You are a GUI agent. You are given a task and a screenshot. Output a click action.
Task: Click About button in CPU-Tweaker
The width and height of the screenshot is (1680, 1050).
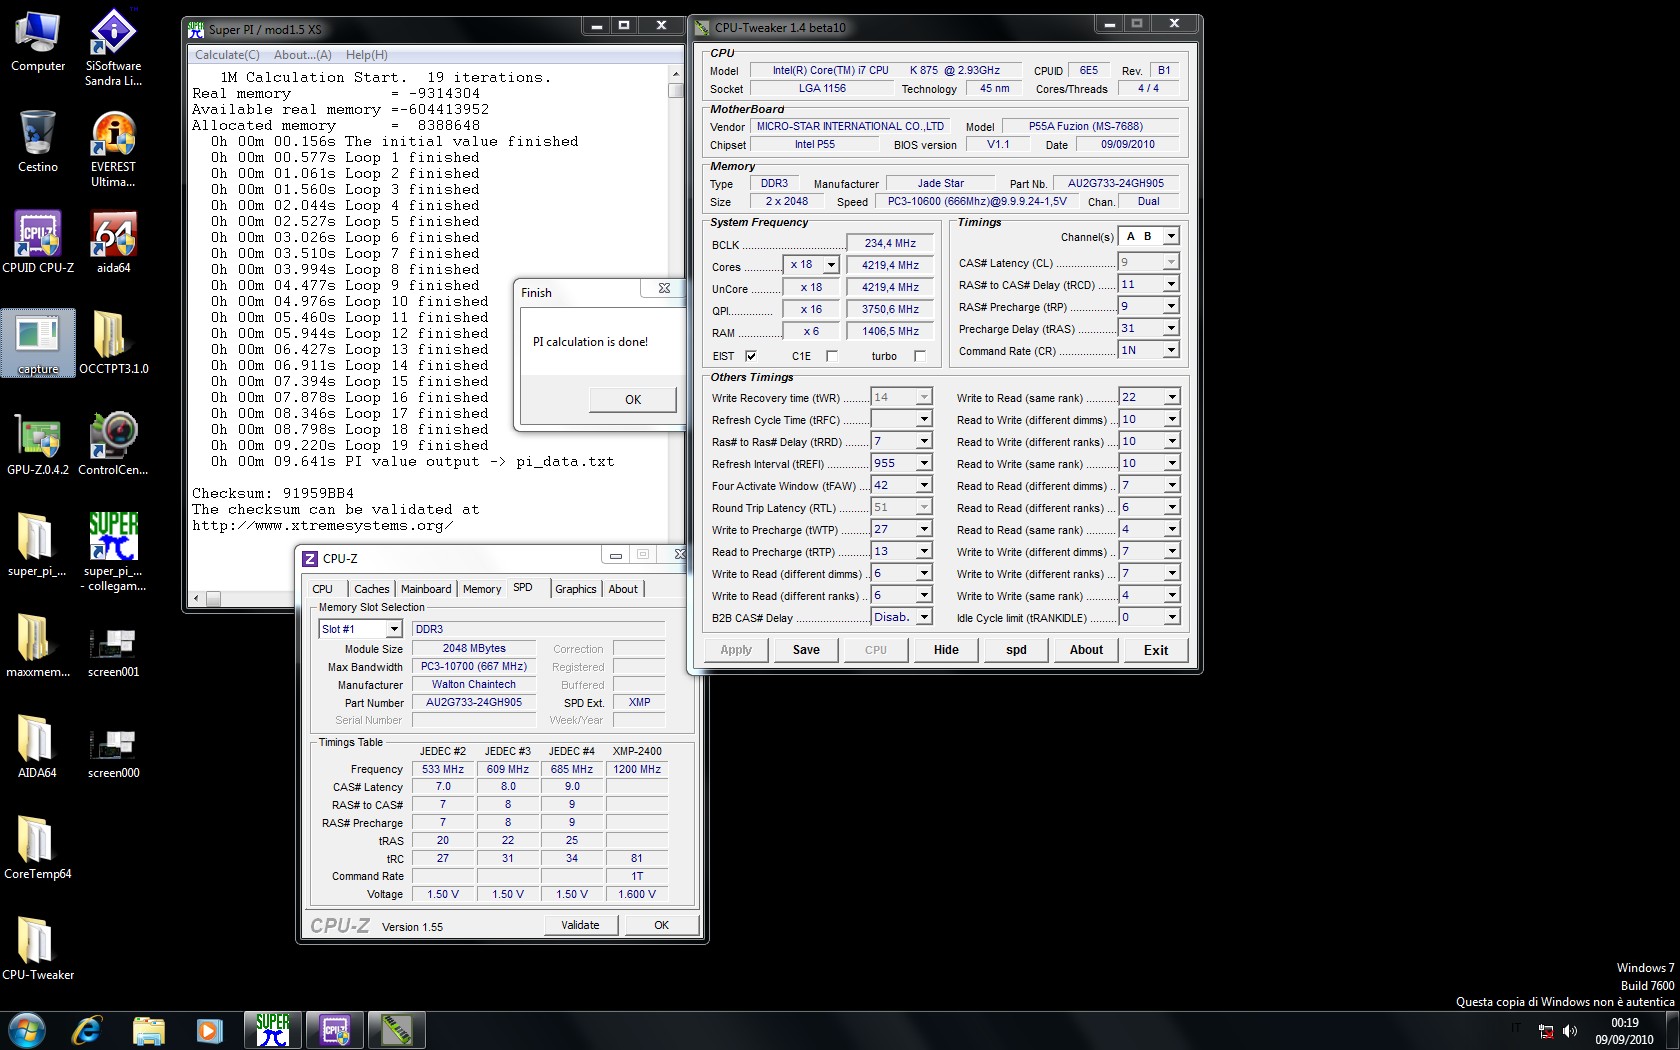1086,650
